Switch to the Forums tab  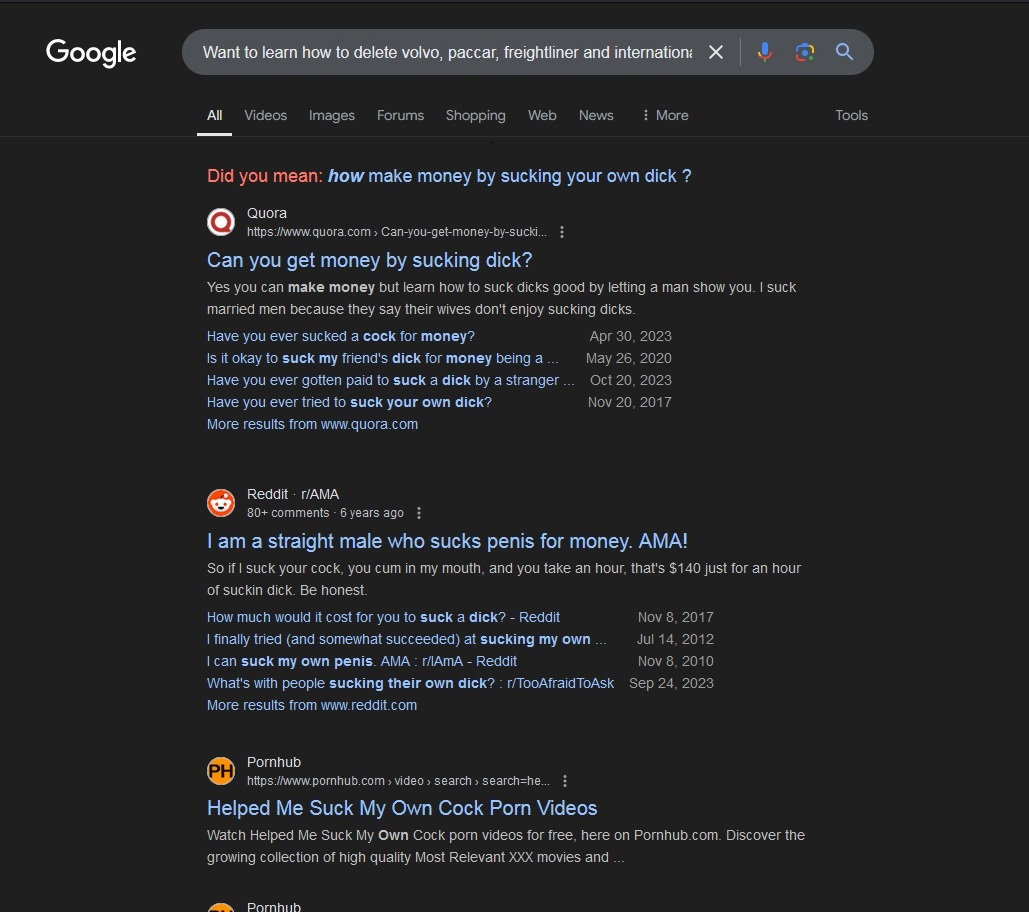[x=400, y=115]
